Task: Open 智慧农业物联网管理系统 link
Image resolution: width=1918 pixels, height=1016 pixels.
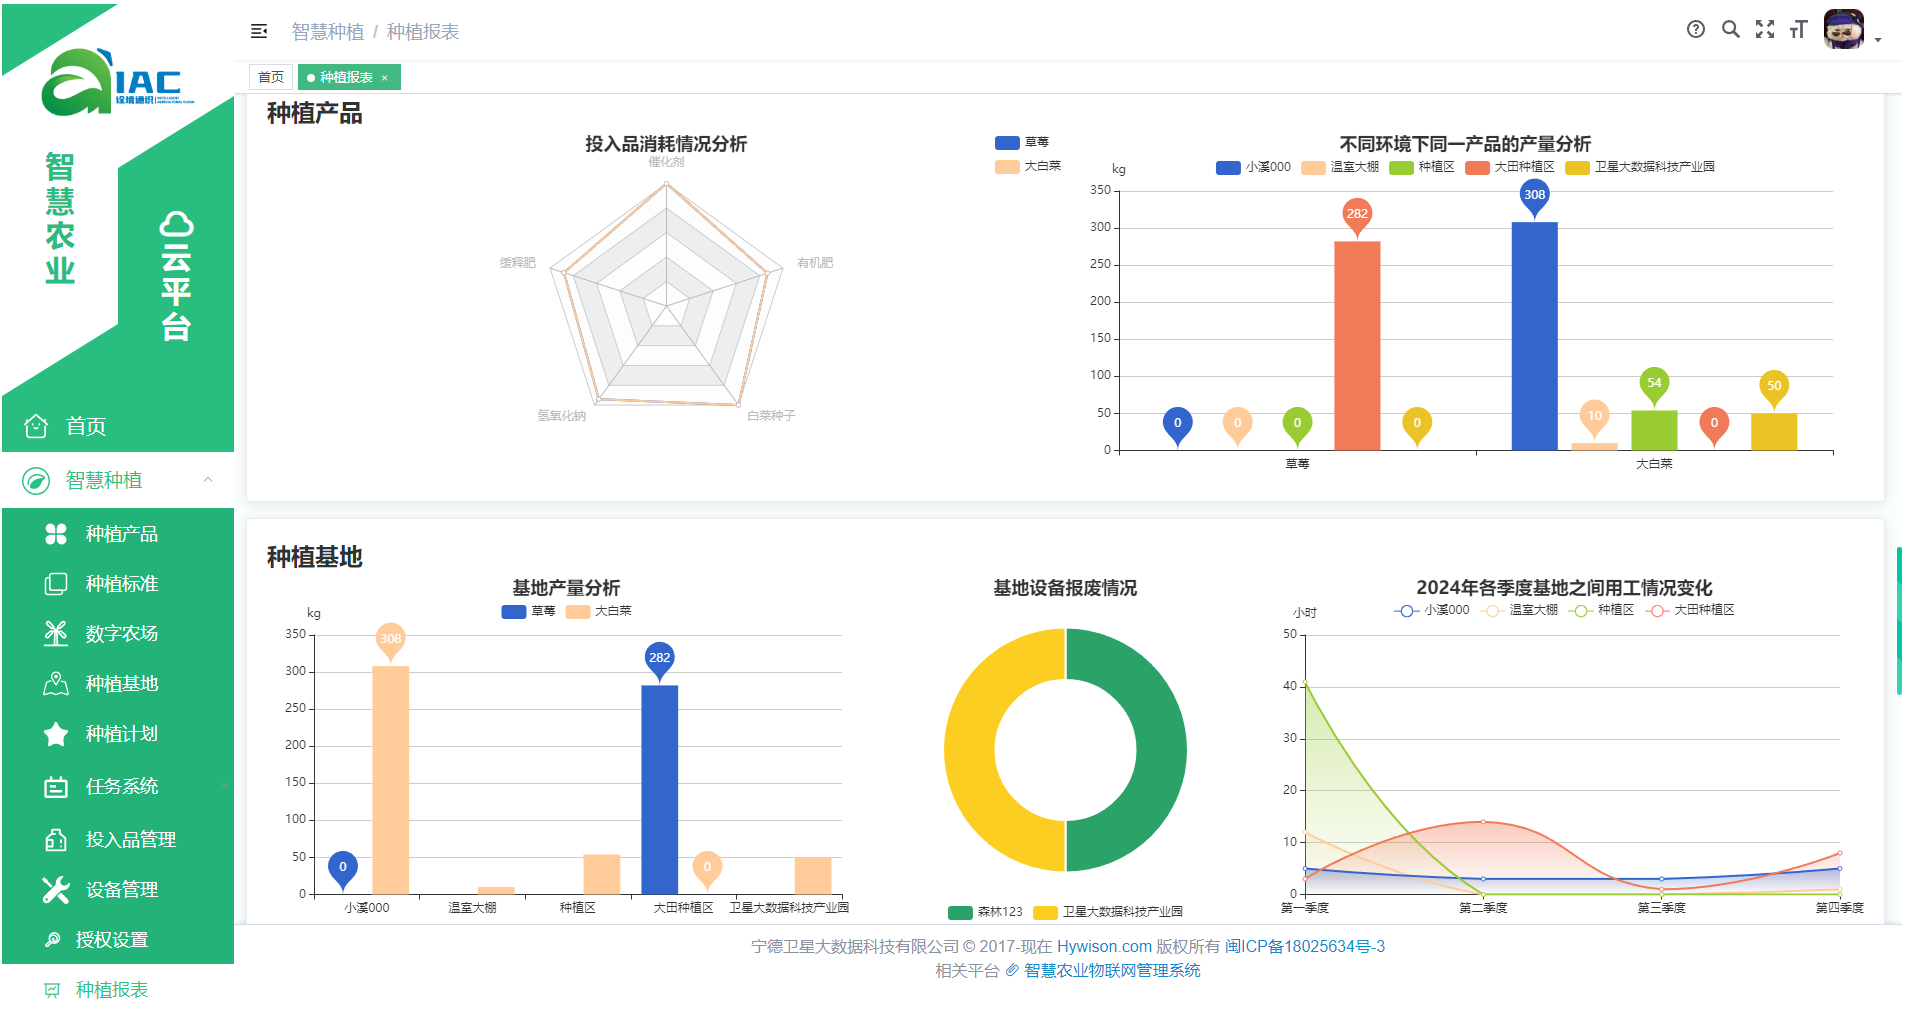Action: (1111, 970)
